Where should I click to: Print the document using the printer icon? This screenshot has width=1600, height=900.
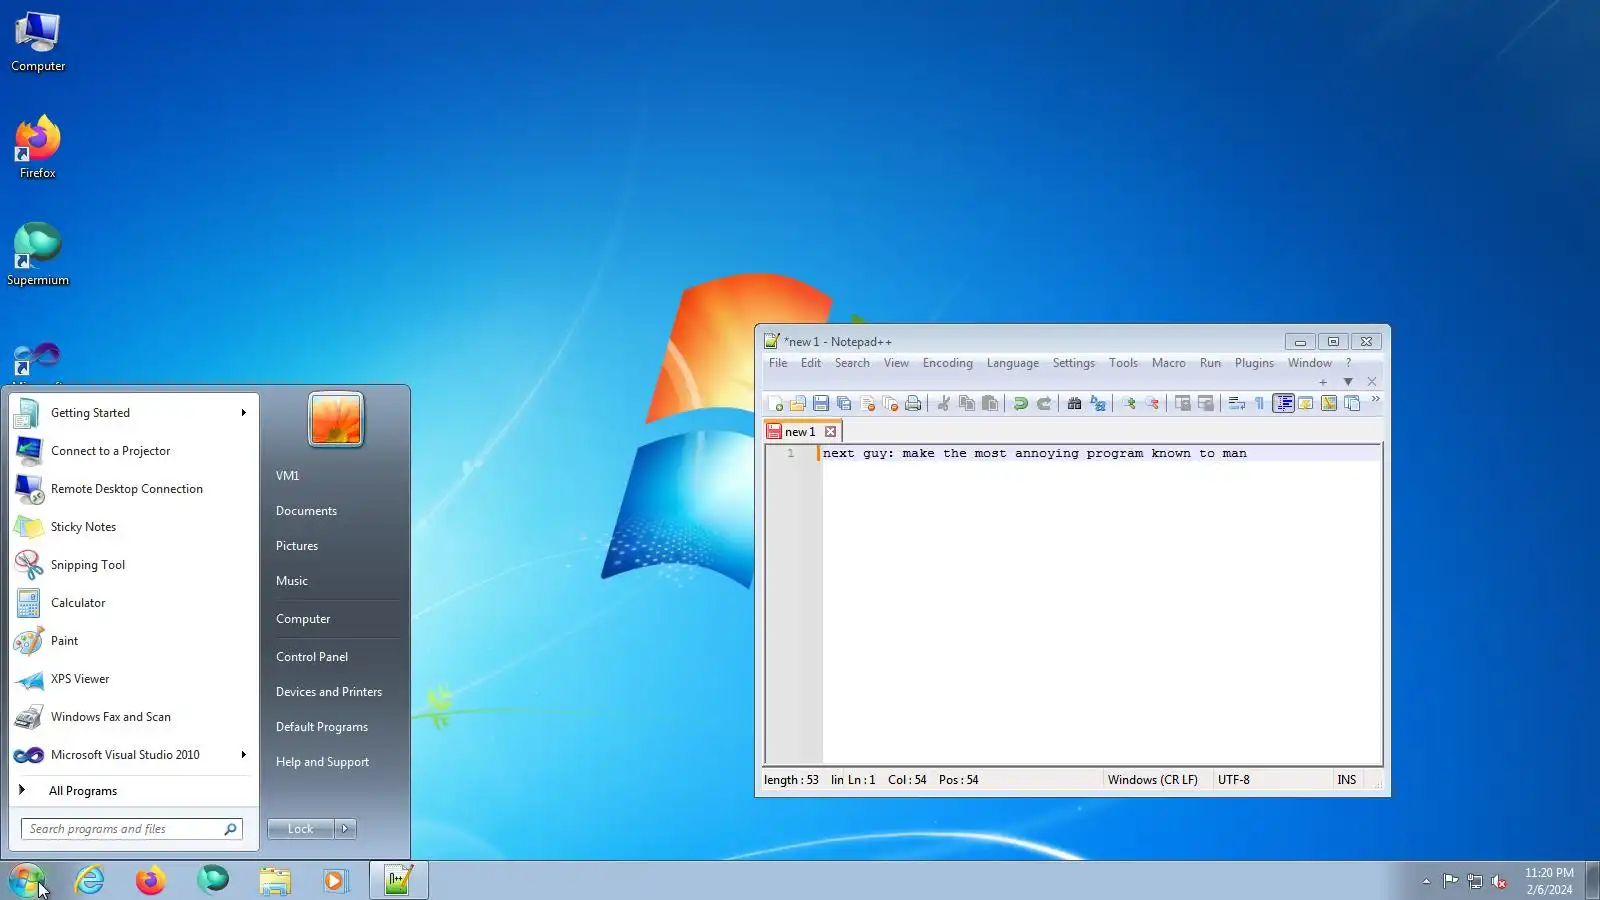(913, 403)
